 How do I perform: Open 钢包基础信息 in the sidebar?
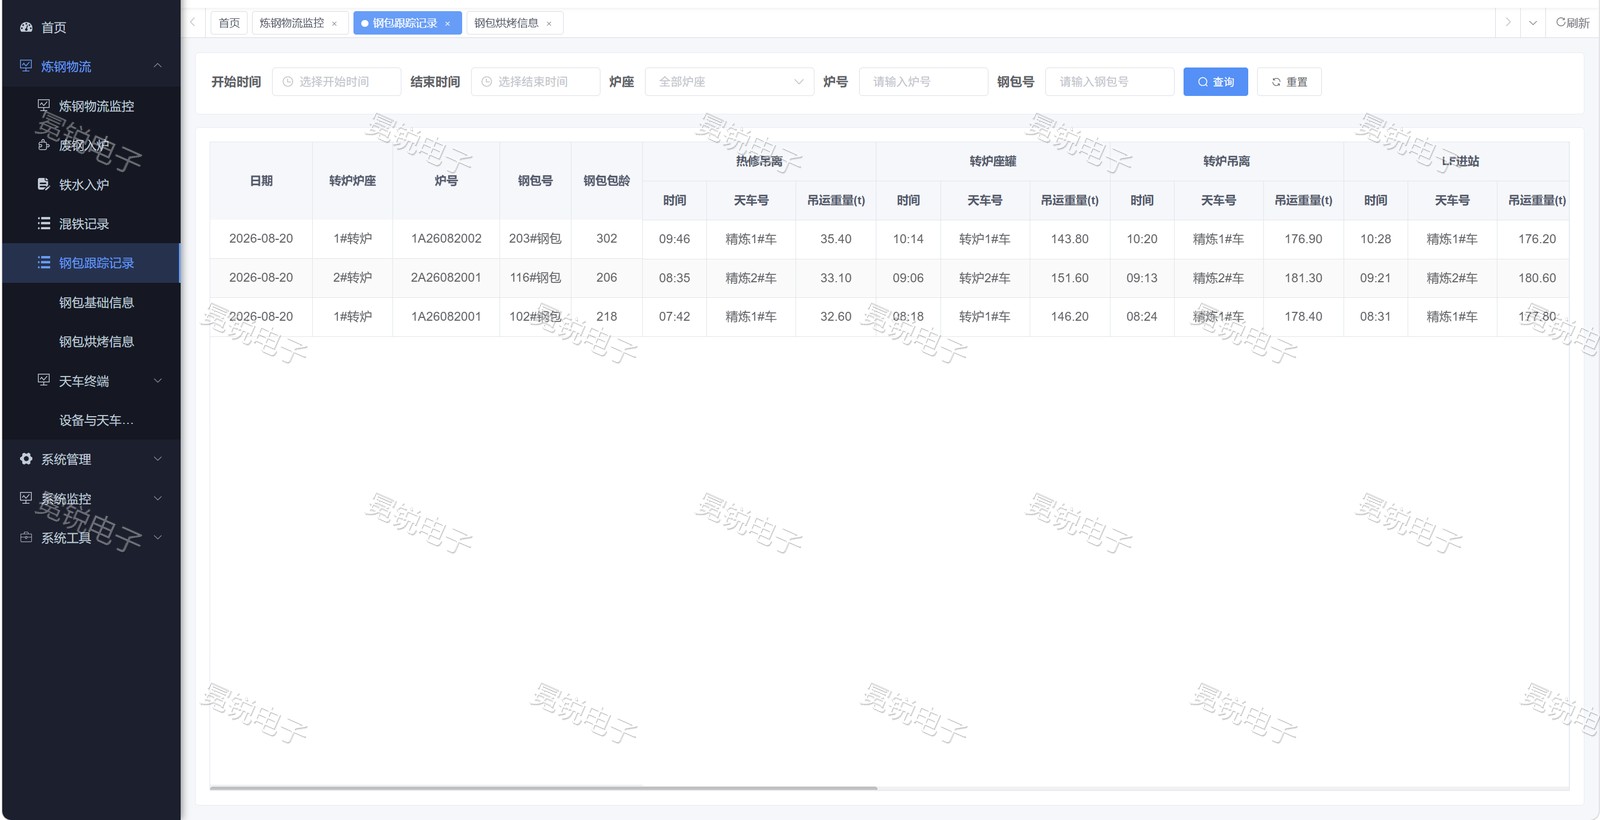tap(96, 302)
